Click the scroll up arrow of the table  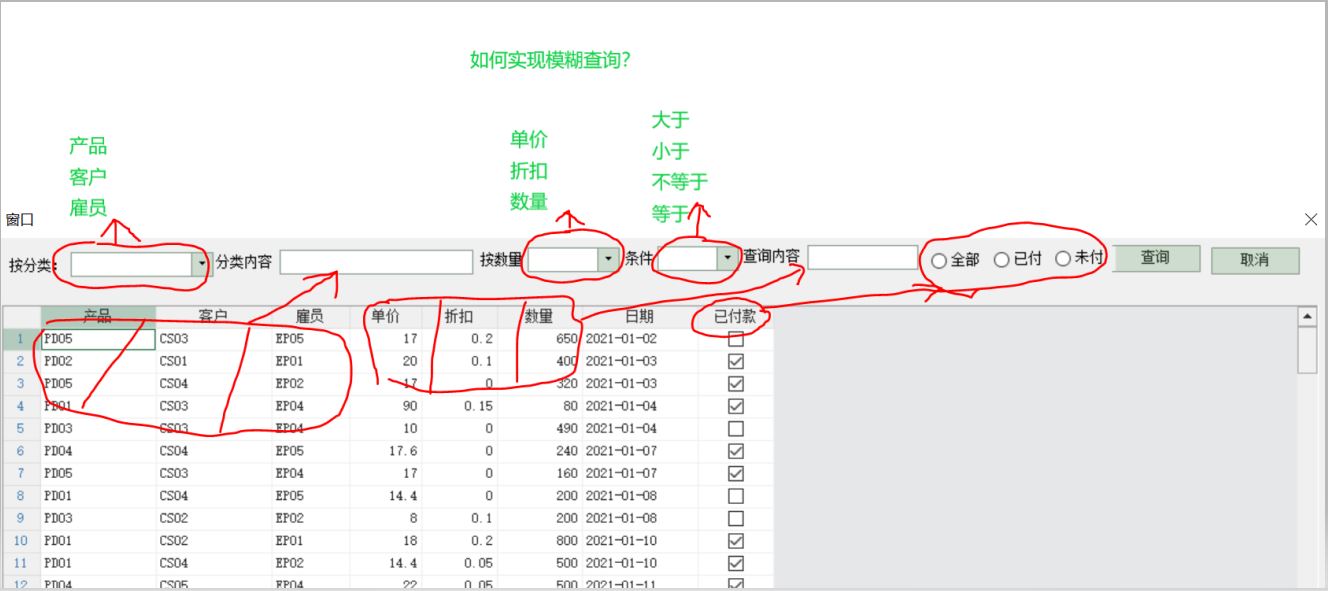click(x=1306, y=317)
